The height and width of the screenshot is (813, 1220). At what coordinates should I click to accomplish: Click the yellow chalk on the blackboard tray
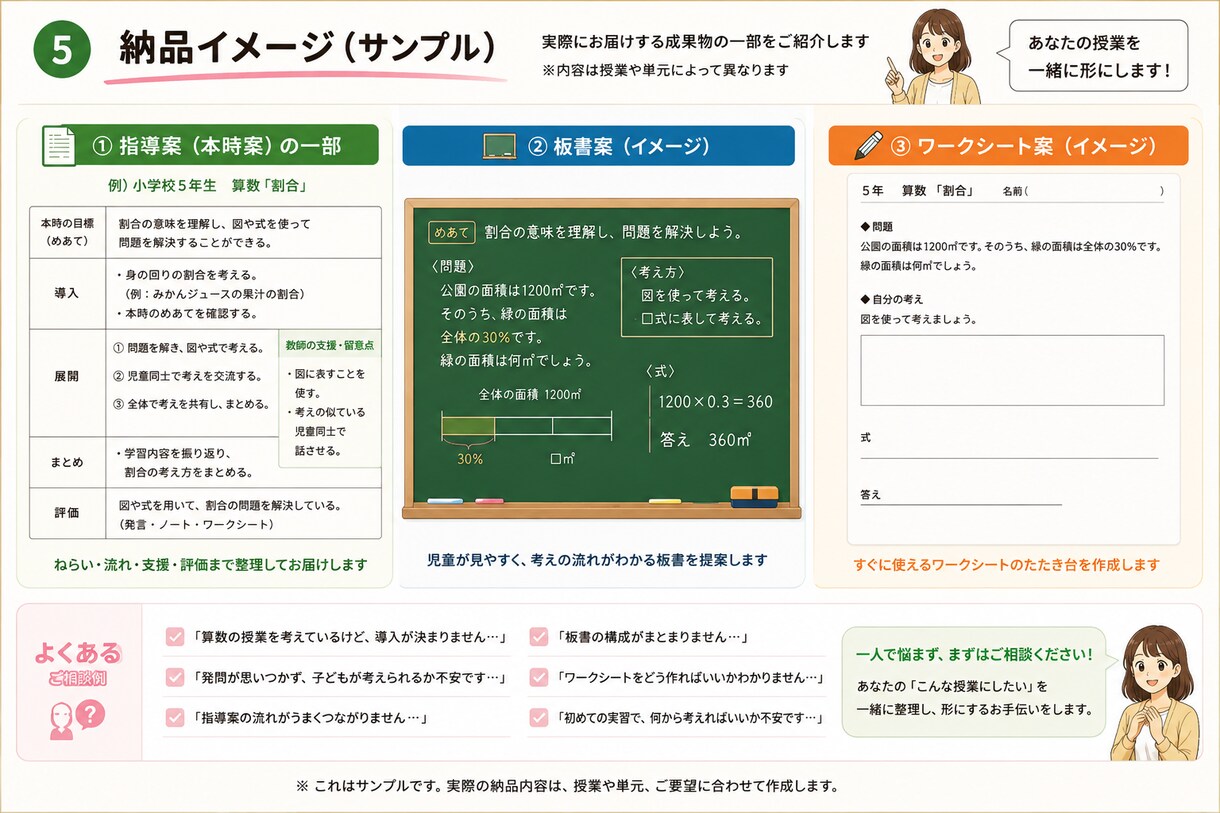[665, 500]
